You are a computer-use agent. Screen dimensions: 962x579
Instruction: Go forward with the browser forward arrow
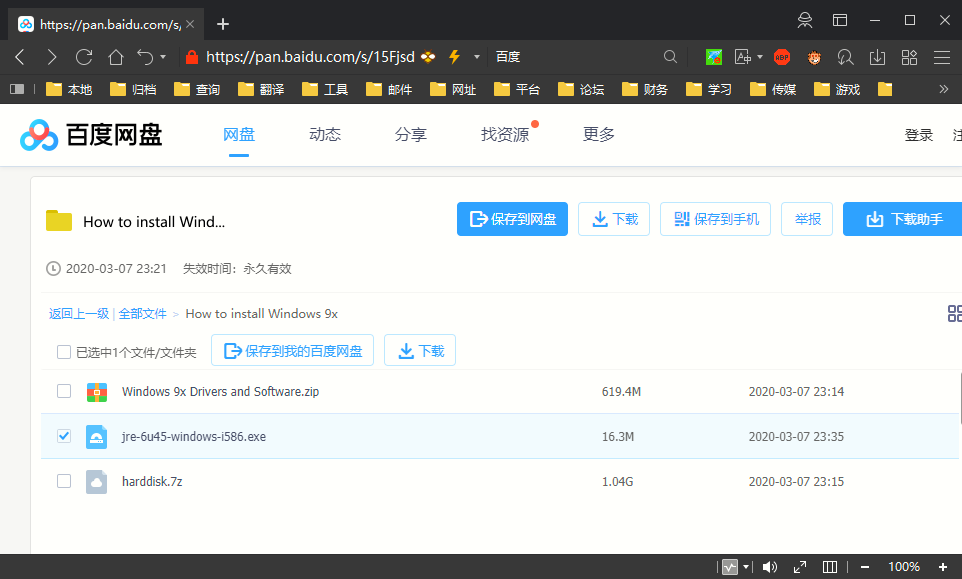[52, 57]
